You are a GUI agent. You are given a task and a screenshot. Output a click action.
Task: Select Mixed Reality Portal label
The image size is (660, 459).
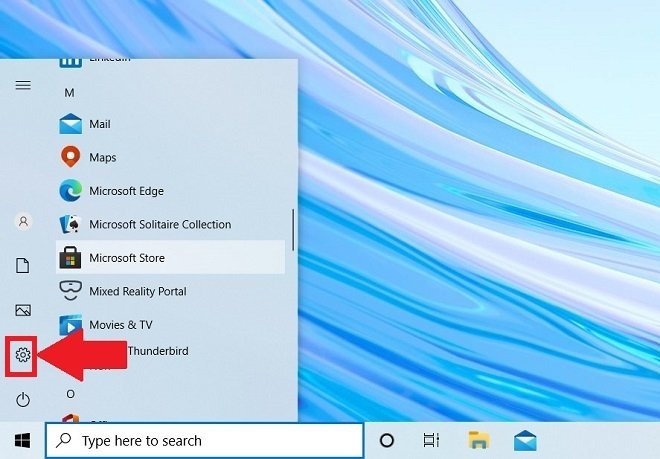tap(138, 291)
